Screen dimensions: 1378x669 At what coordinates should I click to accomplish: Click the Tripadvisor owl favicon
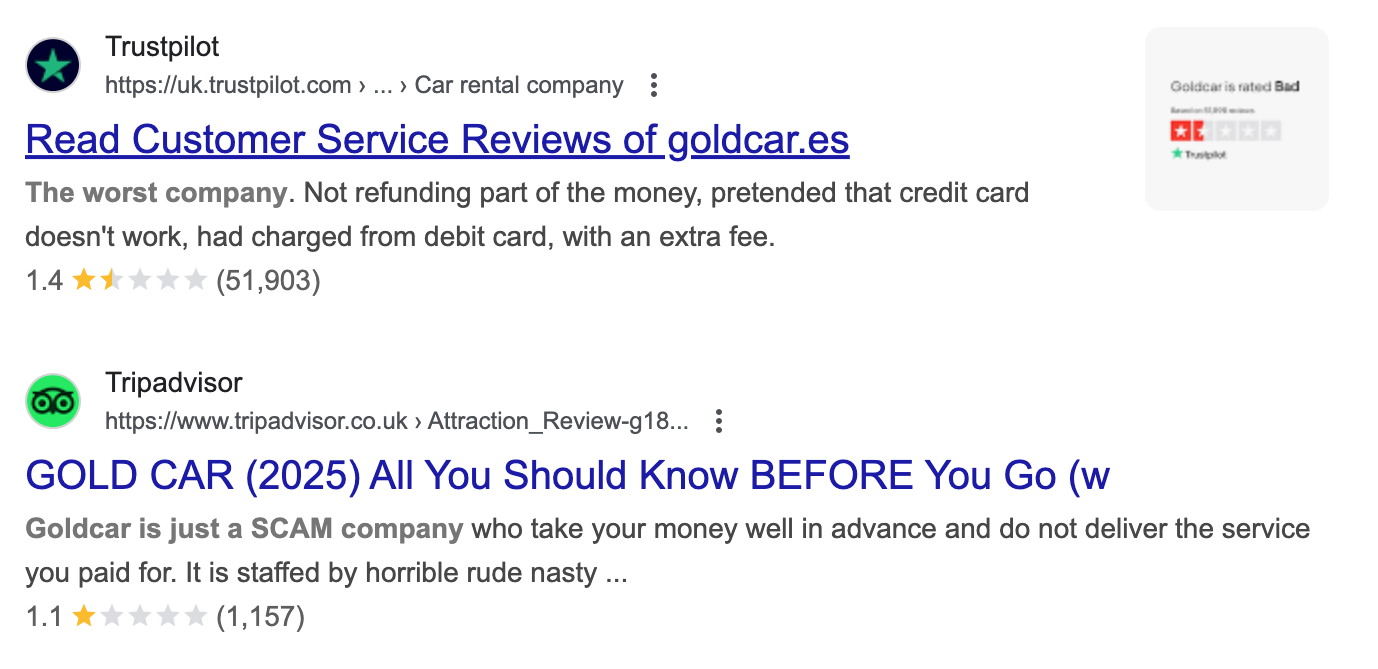[x=53, y=401]
